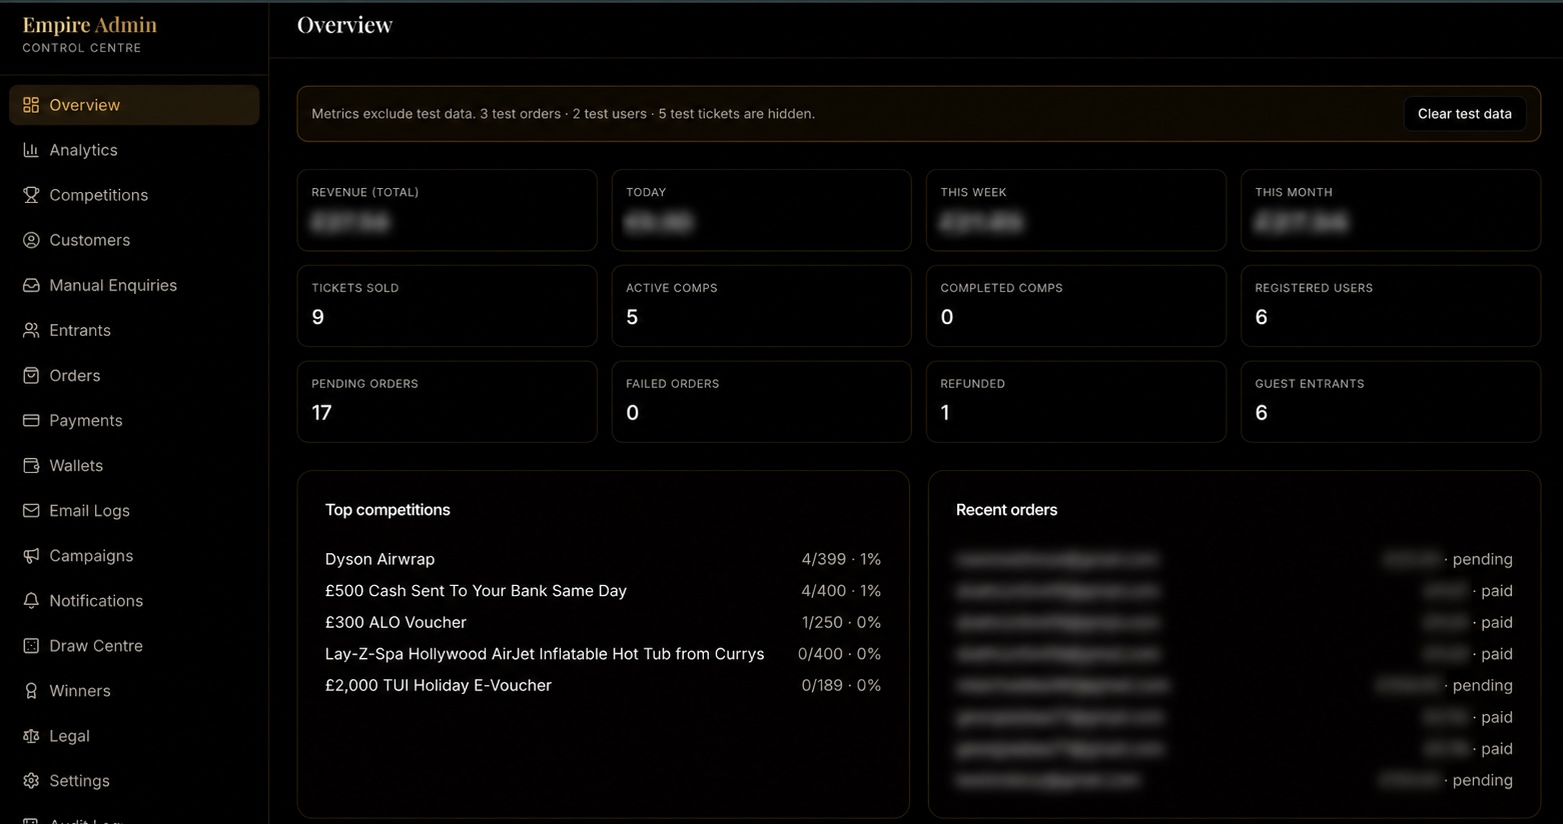Screen dimensions: 1563x824
Task: Click the Email Logs envelope icon
Action: coord(31,510)
